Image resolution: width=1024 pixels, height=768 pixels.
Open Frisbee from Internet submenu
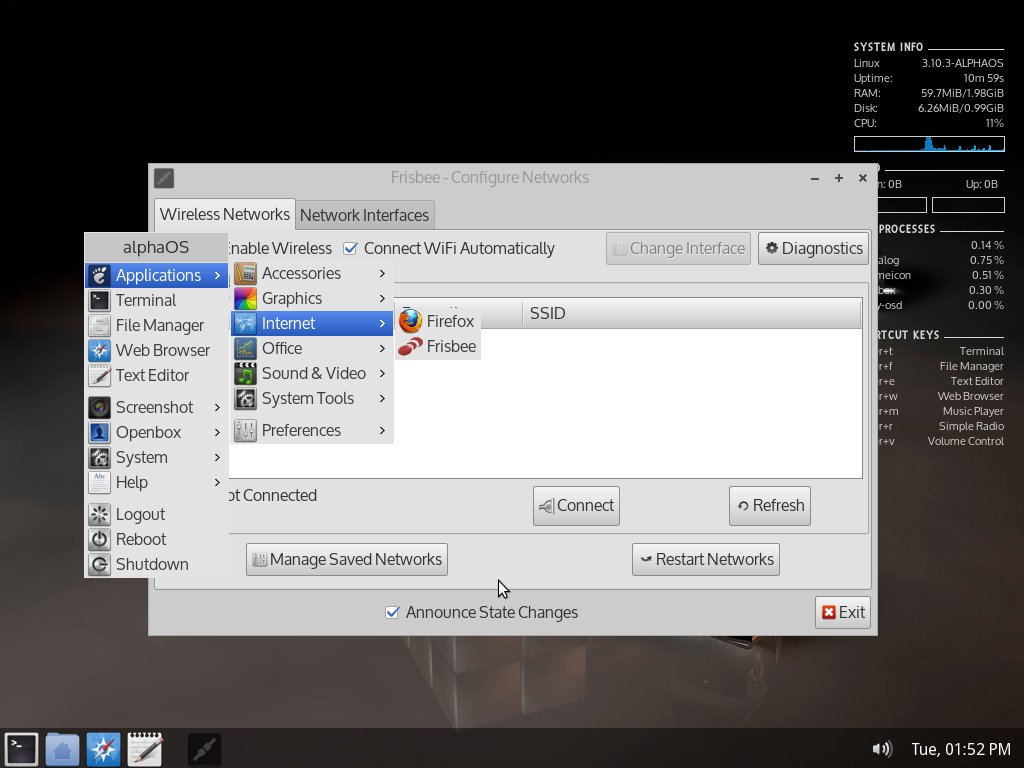click(438, 346)
